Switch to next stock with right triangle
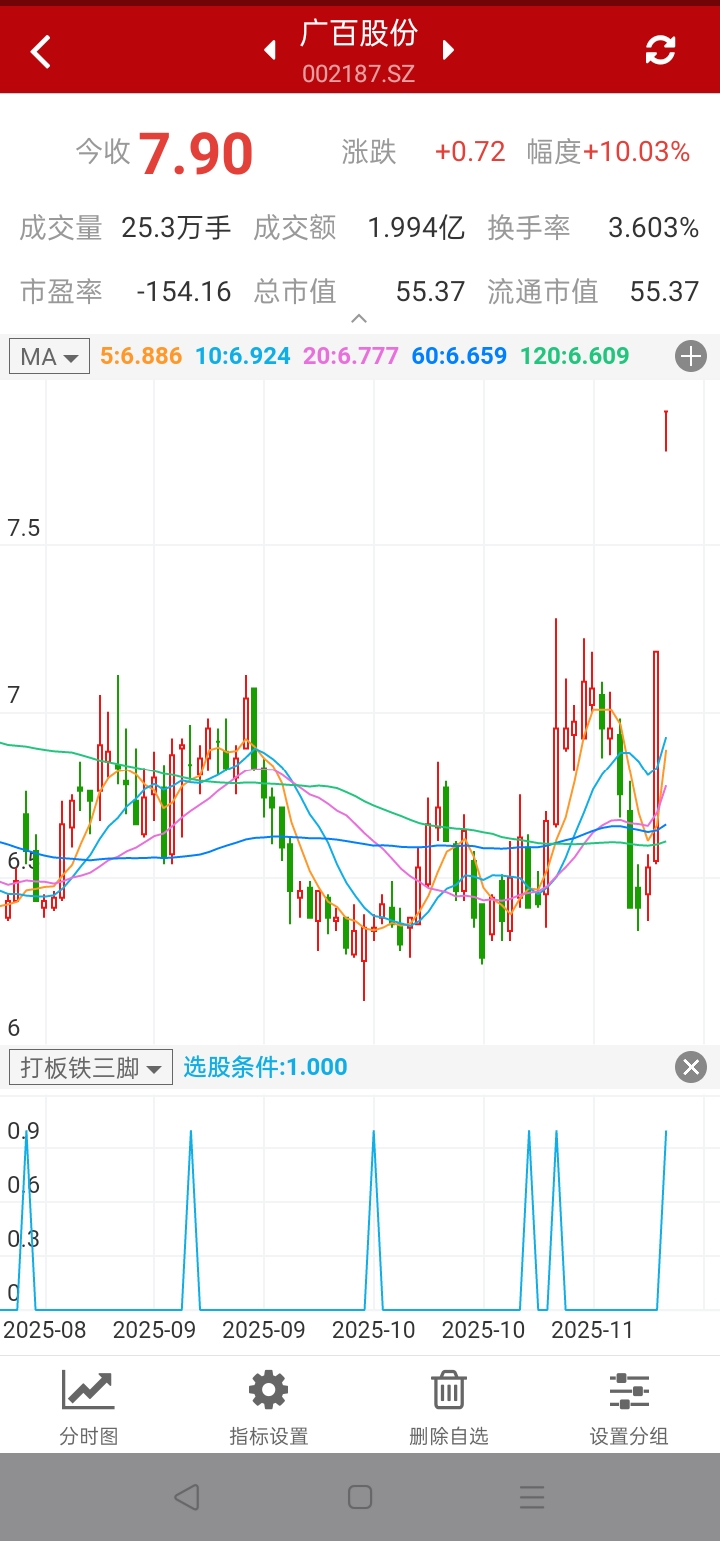Screen dimensions: 720x1541 [x=448, y=50]
